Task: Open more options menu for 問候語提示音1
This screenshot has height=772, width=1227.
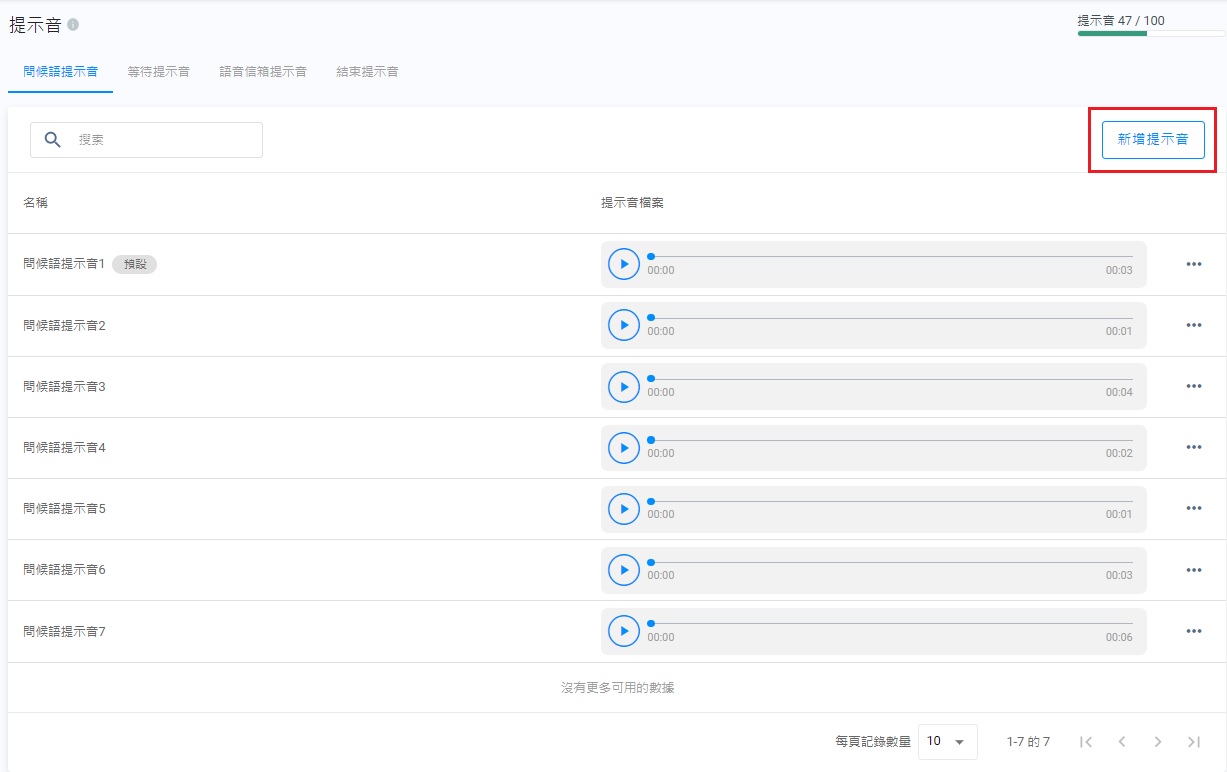Action: tap(1193, 263)
